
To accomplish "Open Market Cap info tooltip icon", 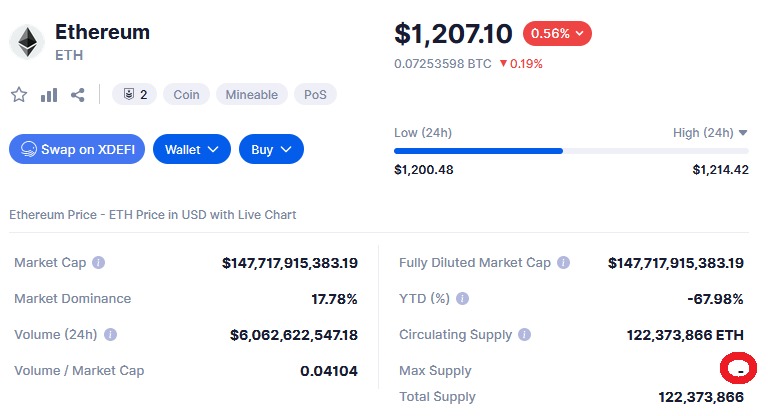I will coord(98,263).
